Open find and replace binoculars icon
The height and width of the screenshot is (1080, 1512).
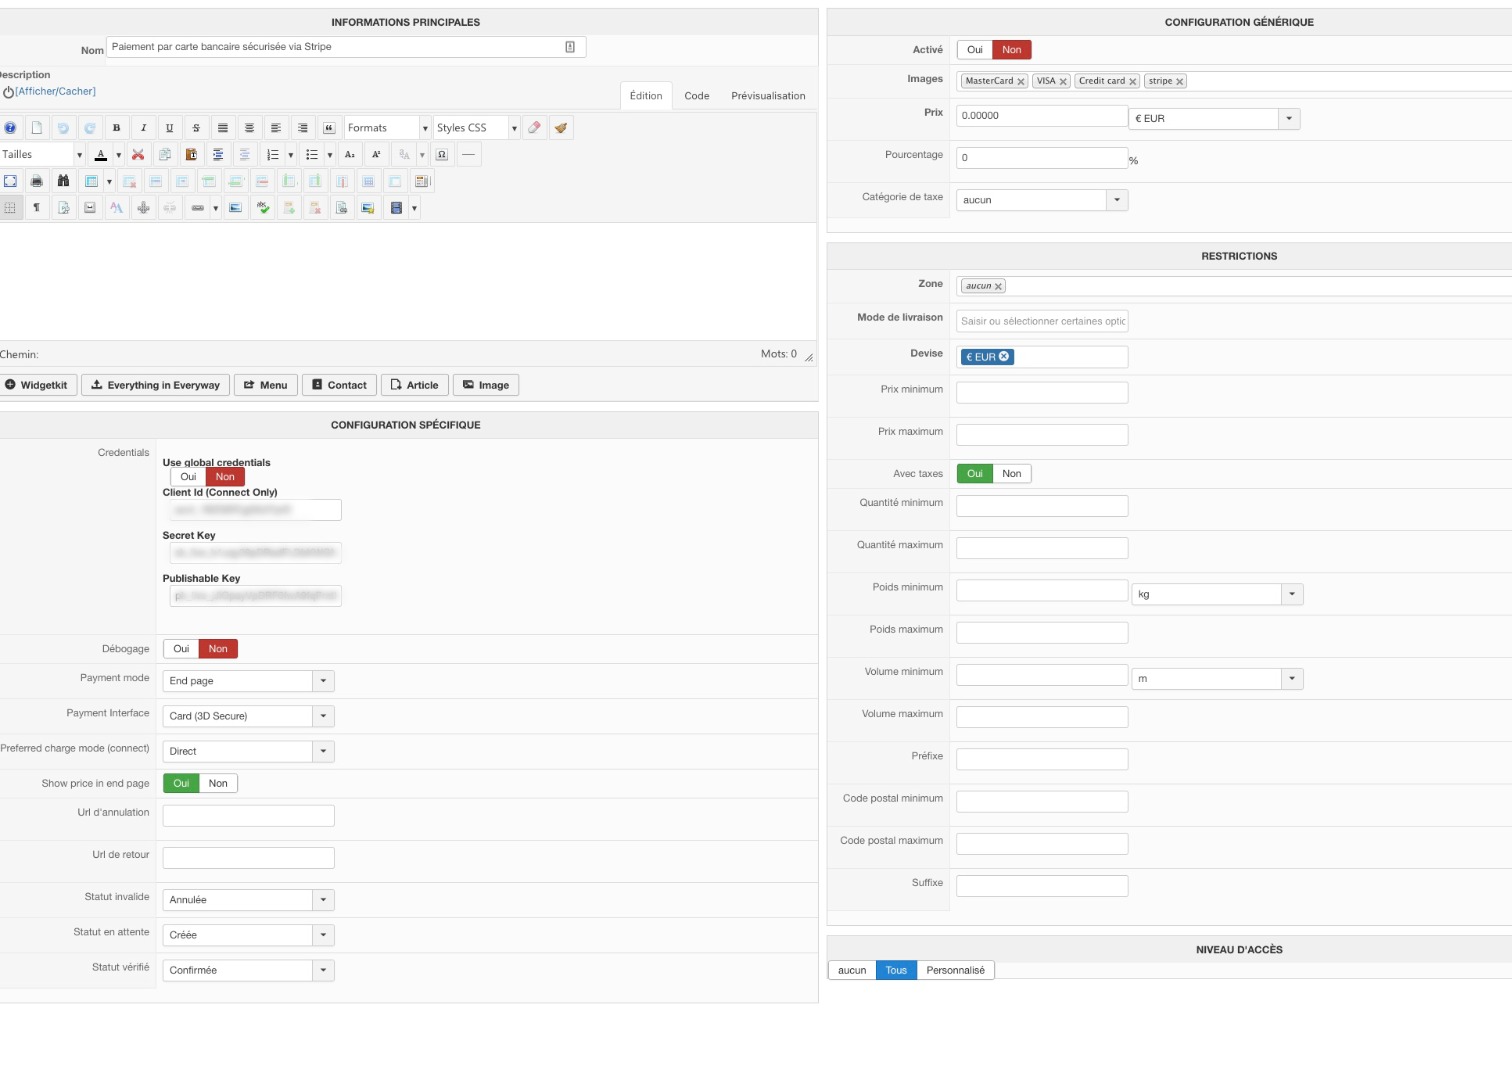coord(63,181)
